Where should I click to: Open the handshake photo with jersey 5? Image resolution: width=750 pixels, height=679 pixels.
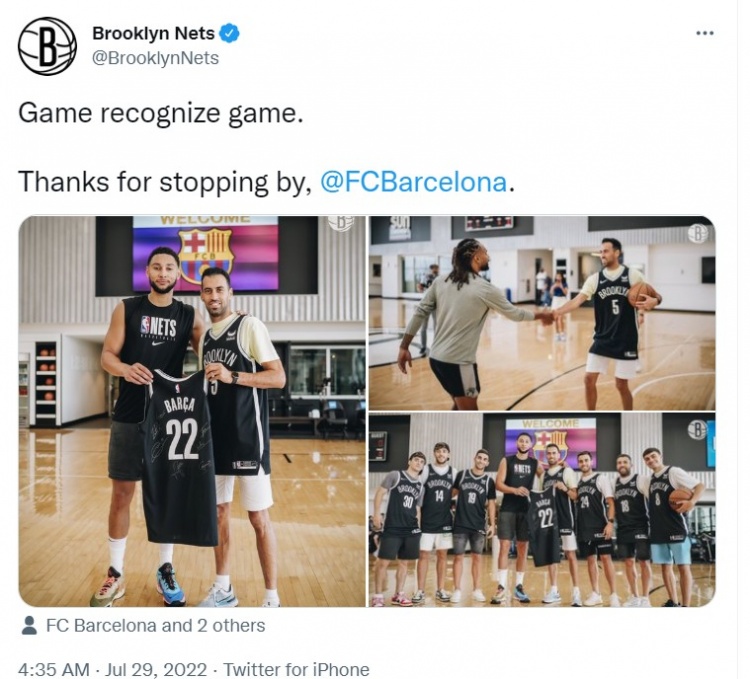pyautogui.click(x=542, y=313)
